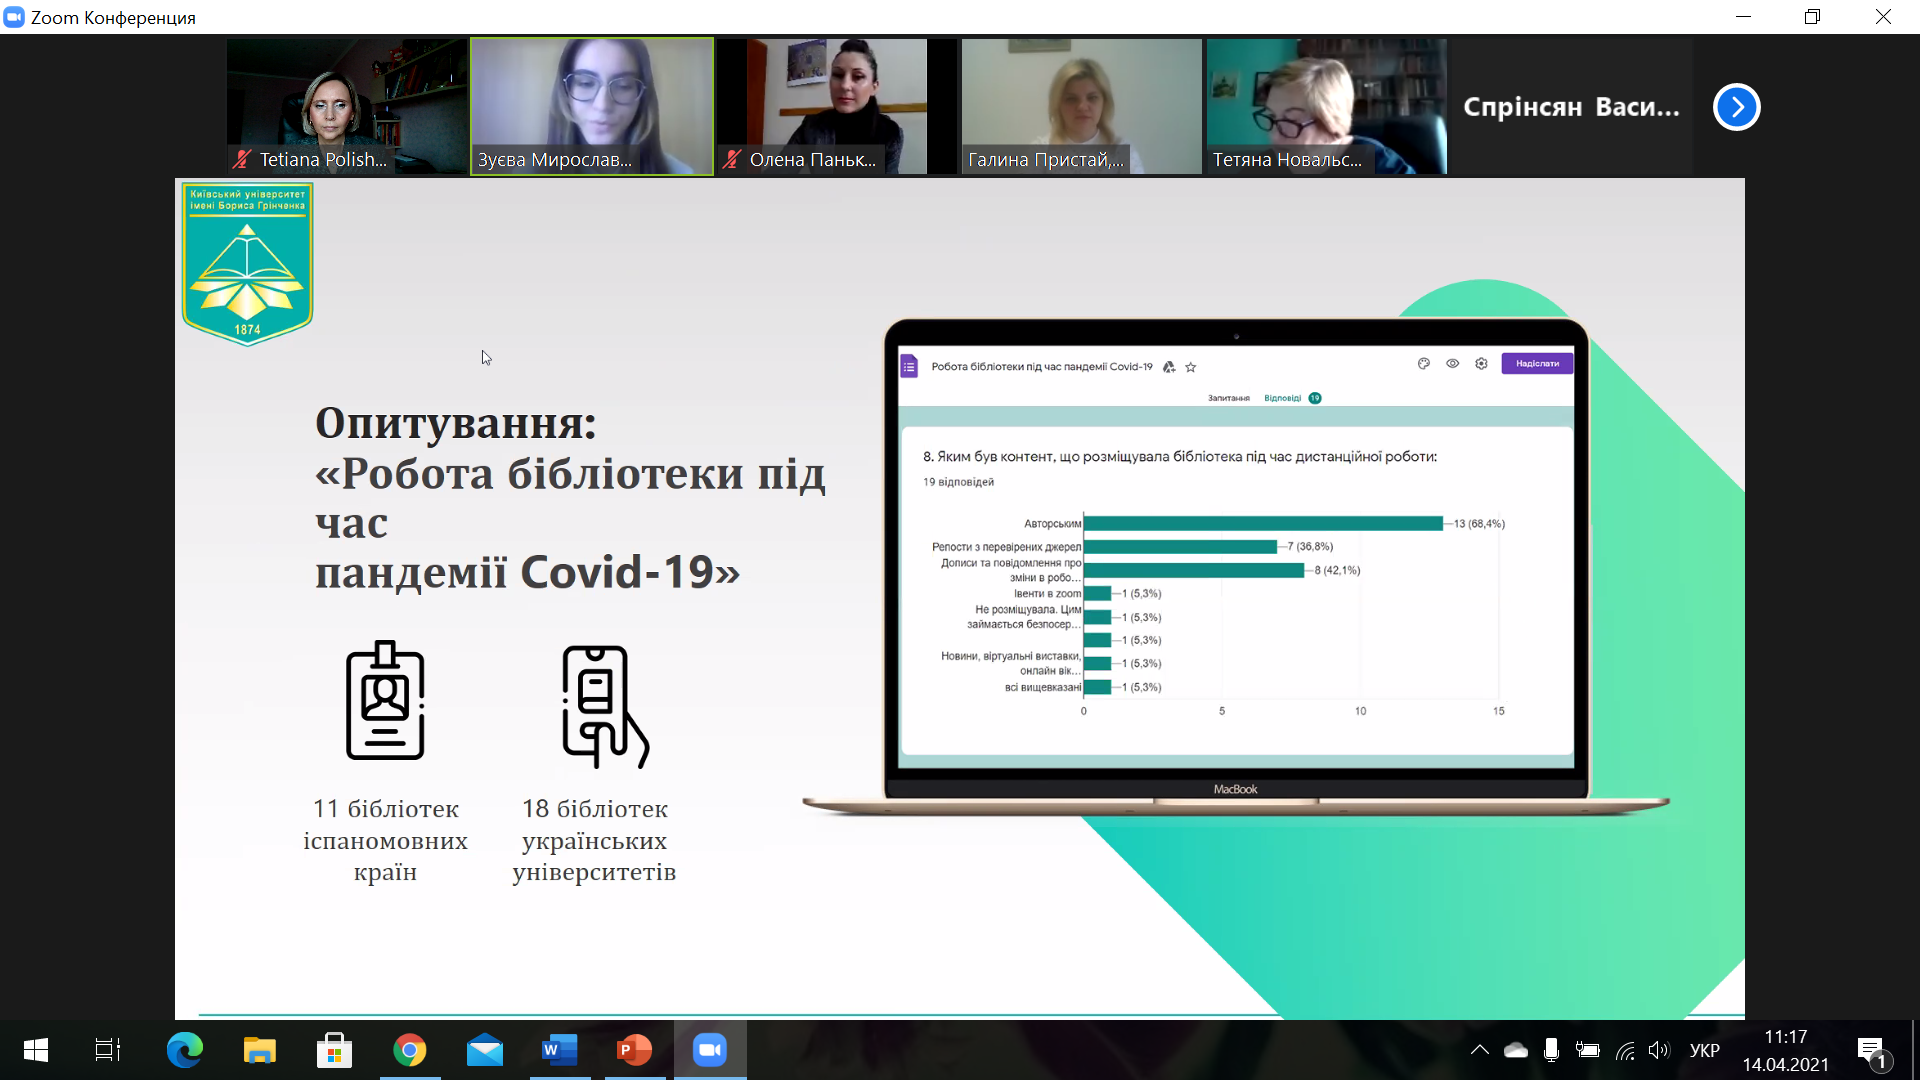Open clock and date flyout
The height and width of the screenshot is (1080, 1920).
click(x=1785, y=1050)
